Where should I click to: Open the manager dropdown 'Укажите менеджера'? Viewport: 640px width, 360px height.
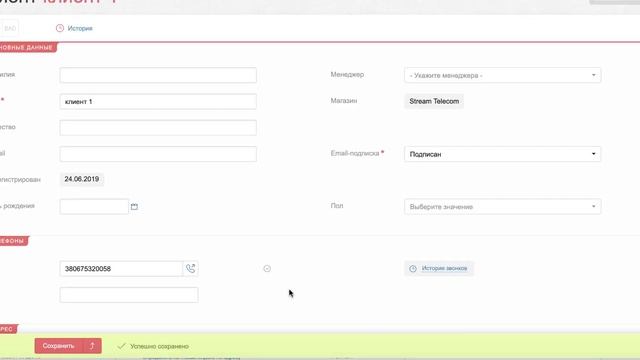pos(502,75)
